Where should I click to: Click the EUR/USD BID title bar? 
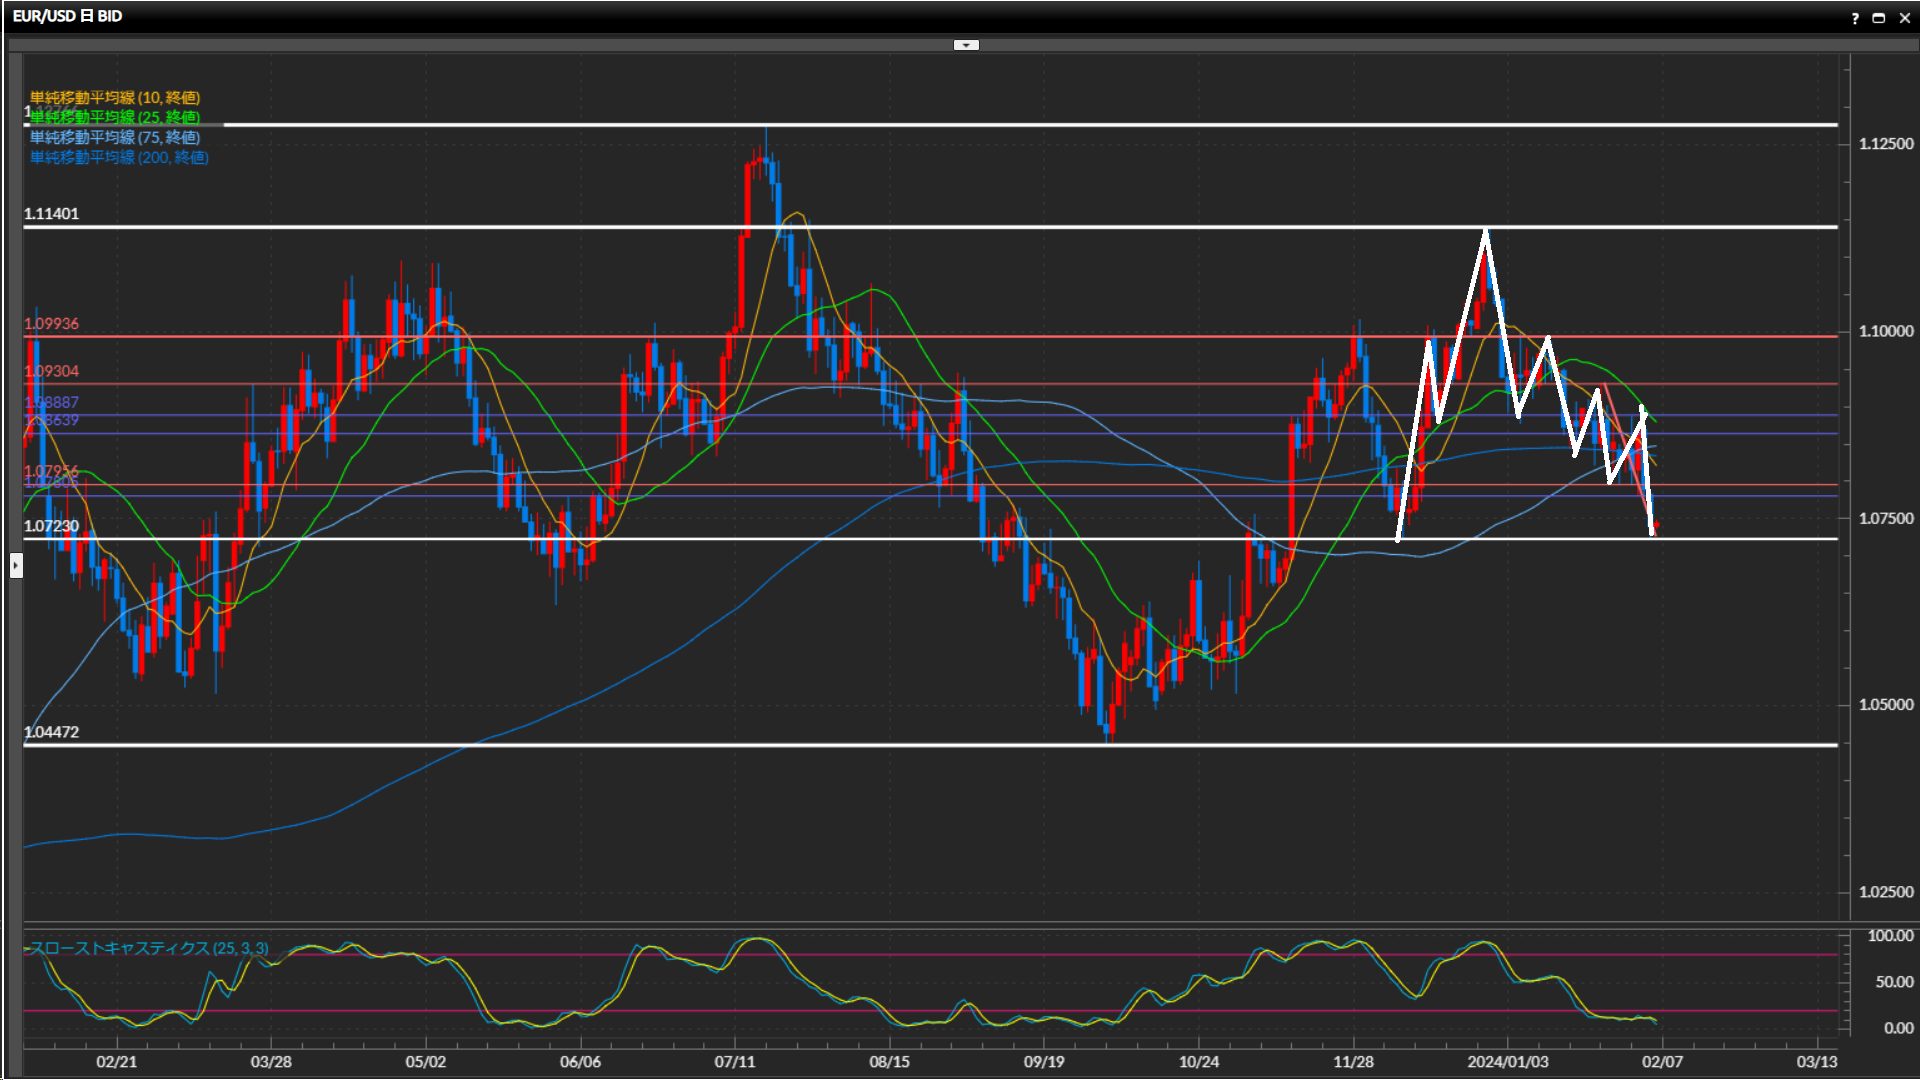(x=68, y=17)
